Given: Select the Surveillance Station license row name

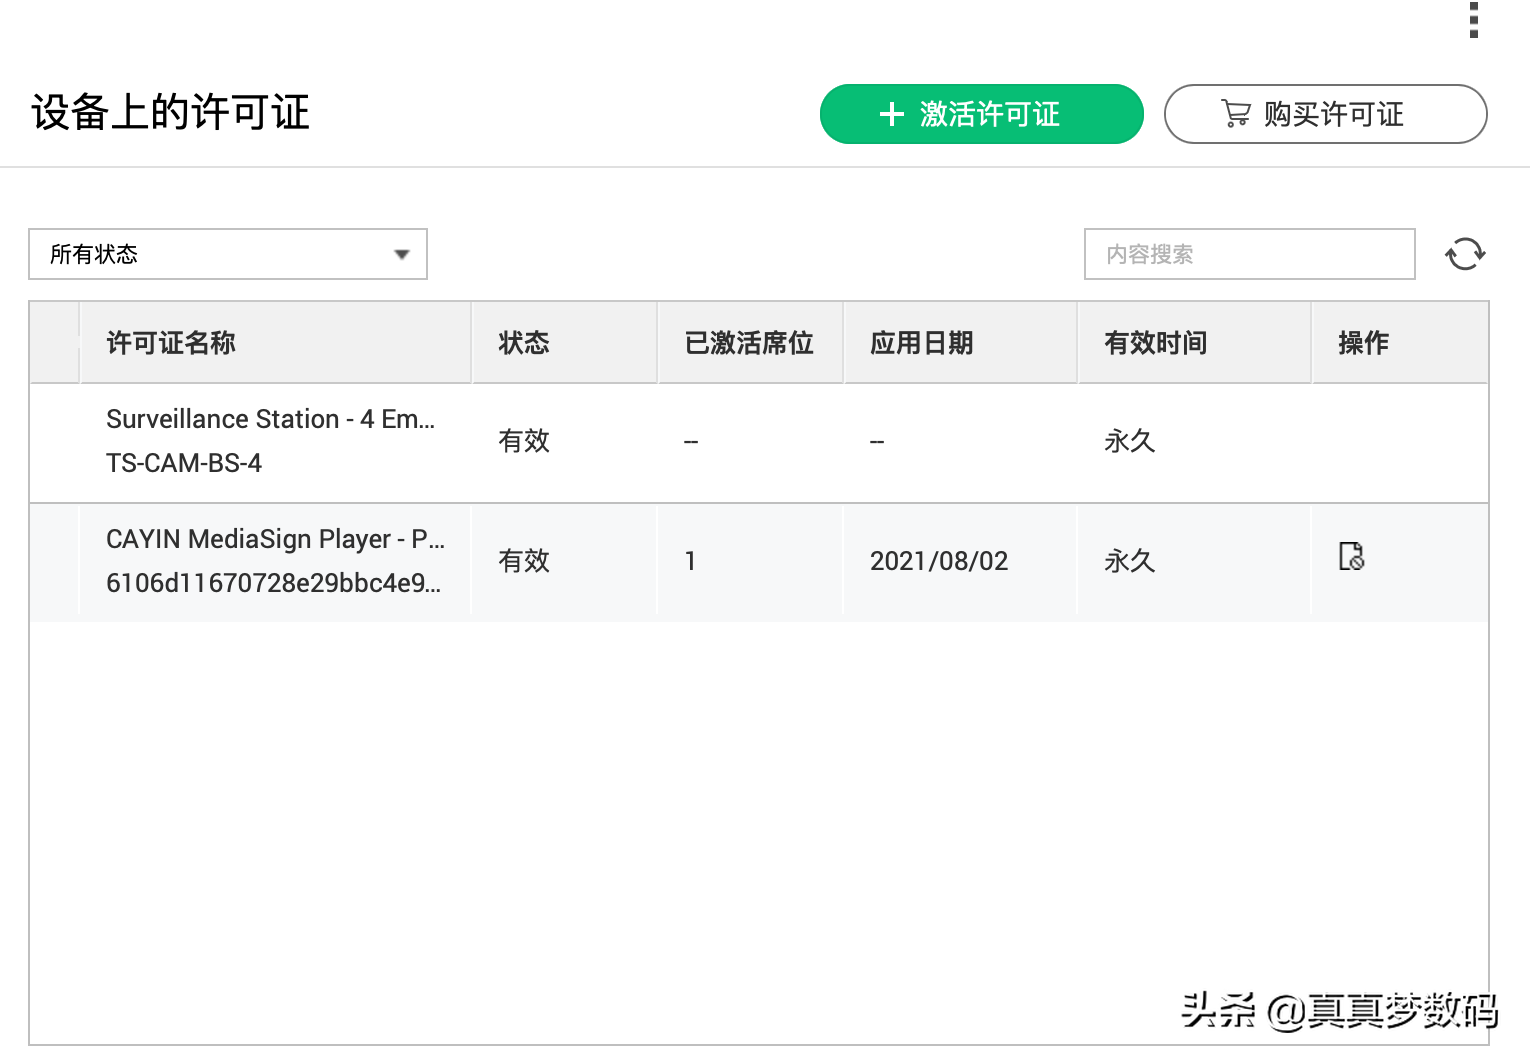Looking at the screenshot, I should click(x=270, y=419).
